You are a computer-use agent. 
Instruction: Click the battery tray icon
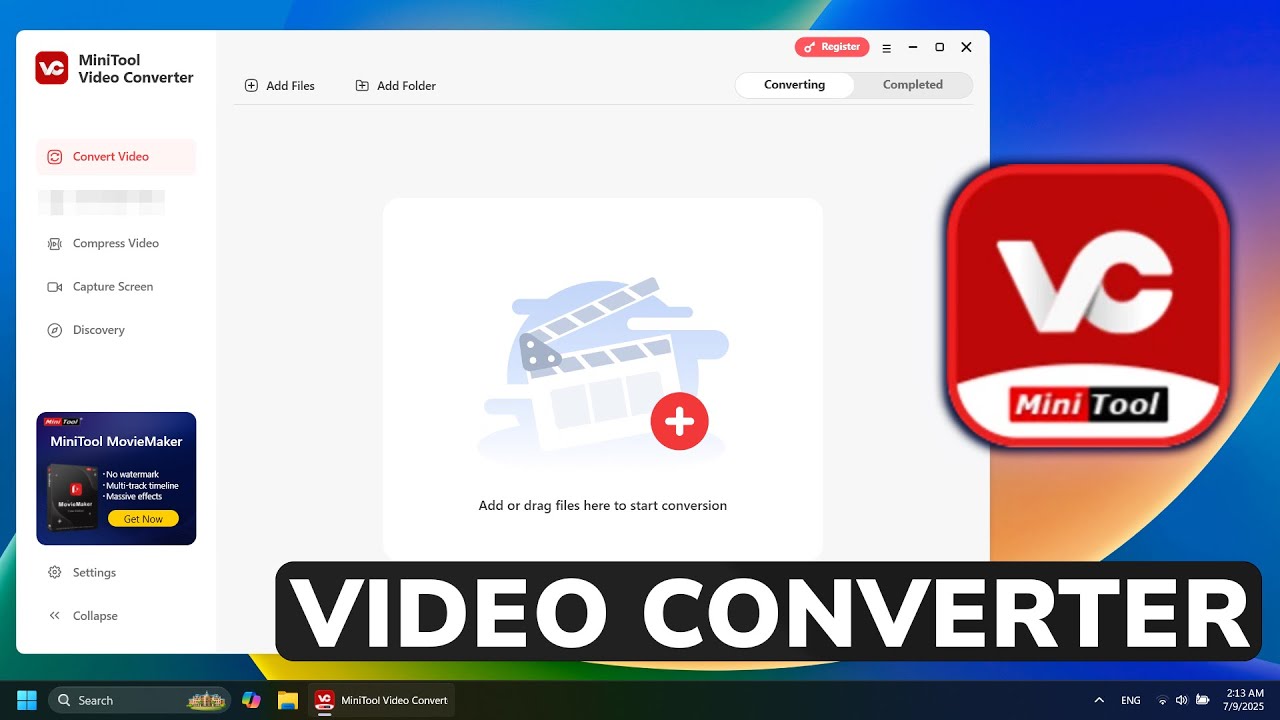pos(1203,700)
